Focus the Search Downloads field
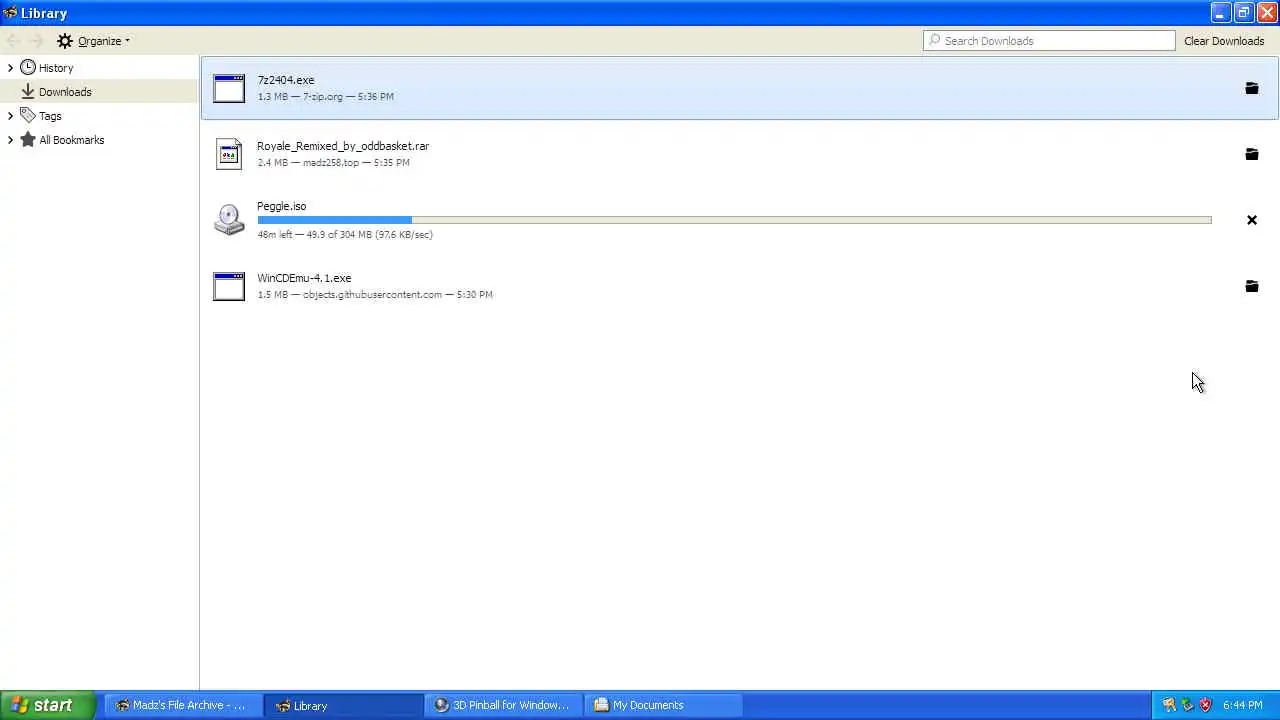This screenshot has height=720, width=1280. 1049,41
